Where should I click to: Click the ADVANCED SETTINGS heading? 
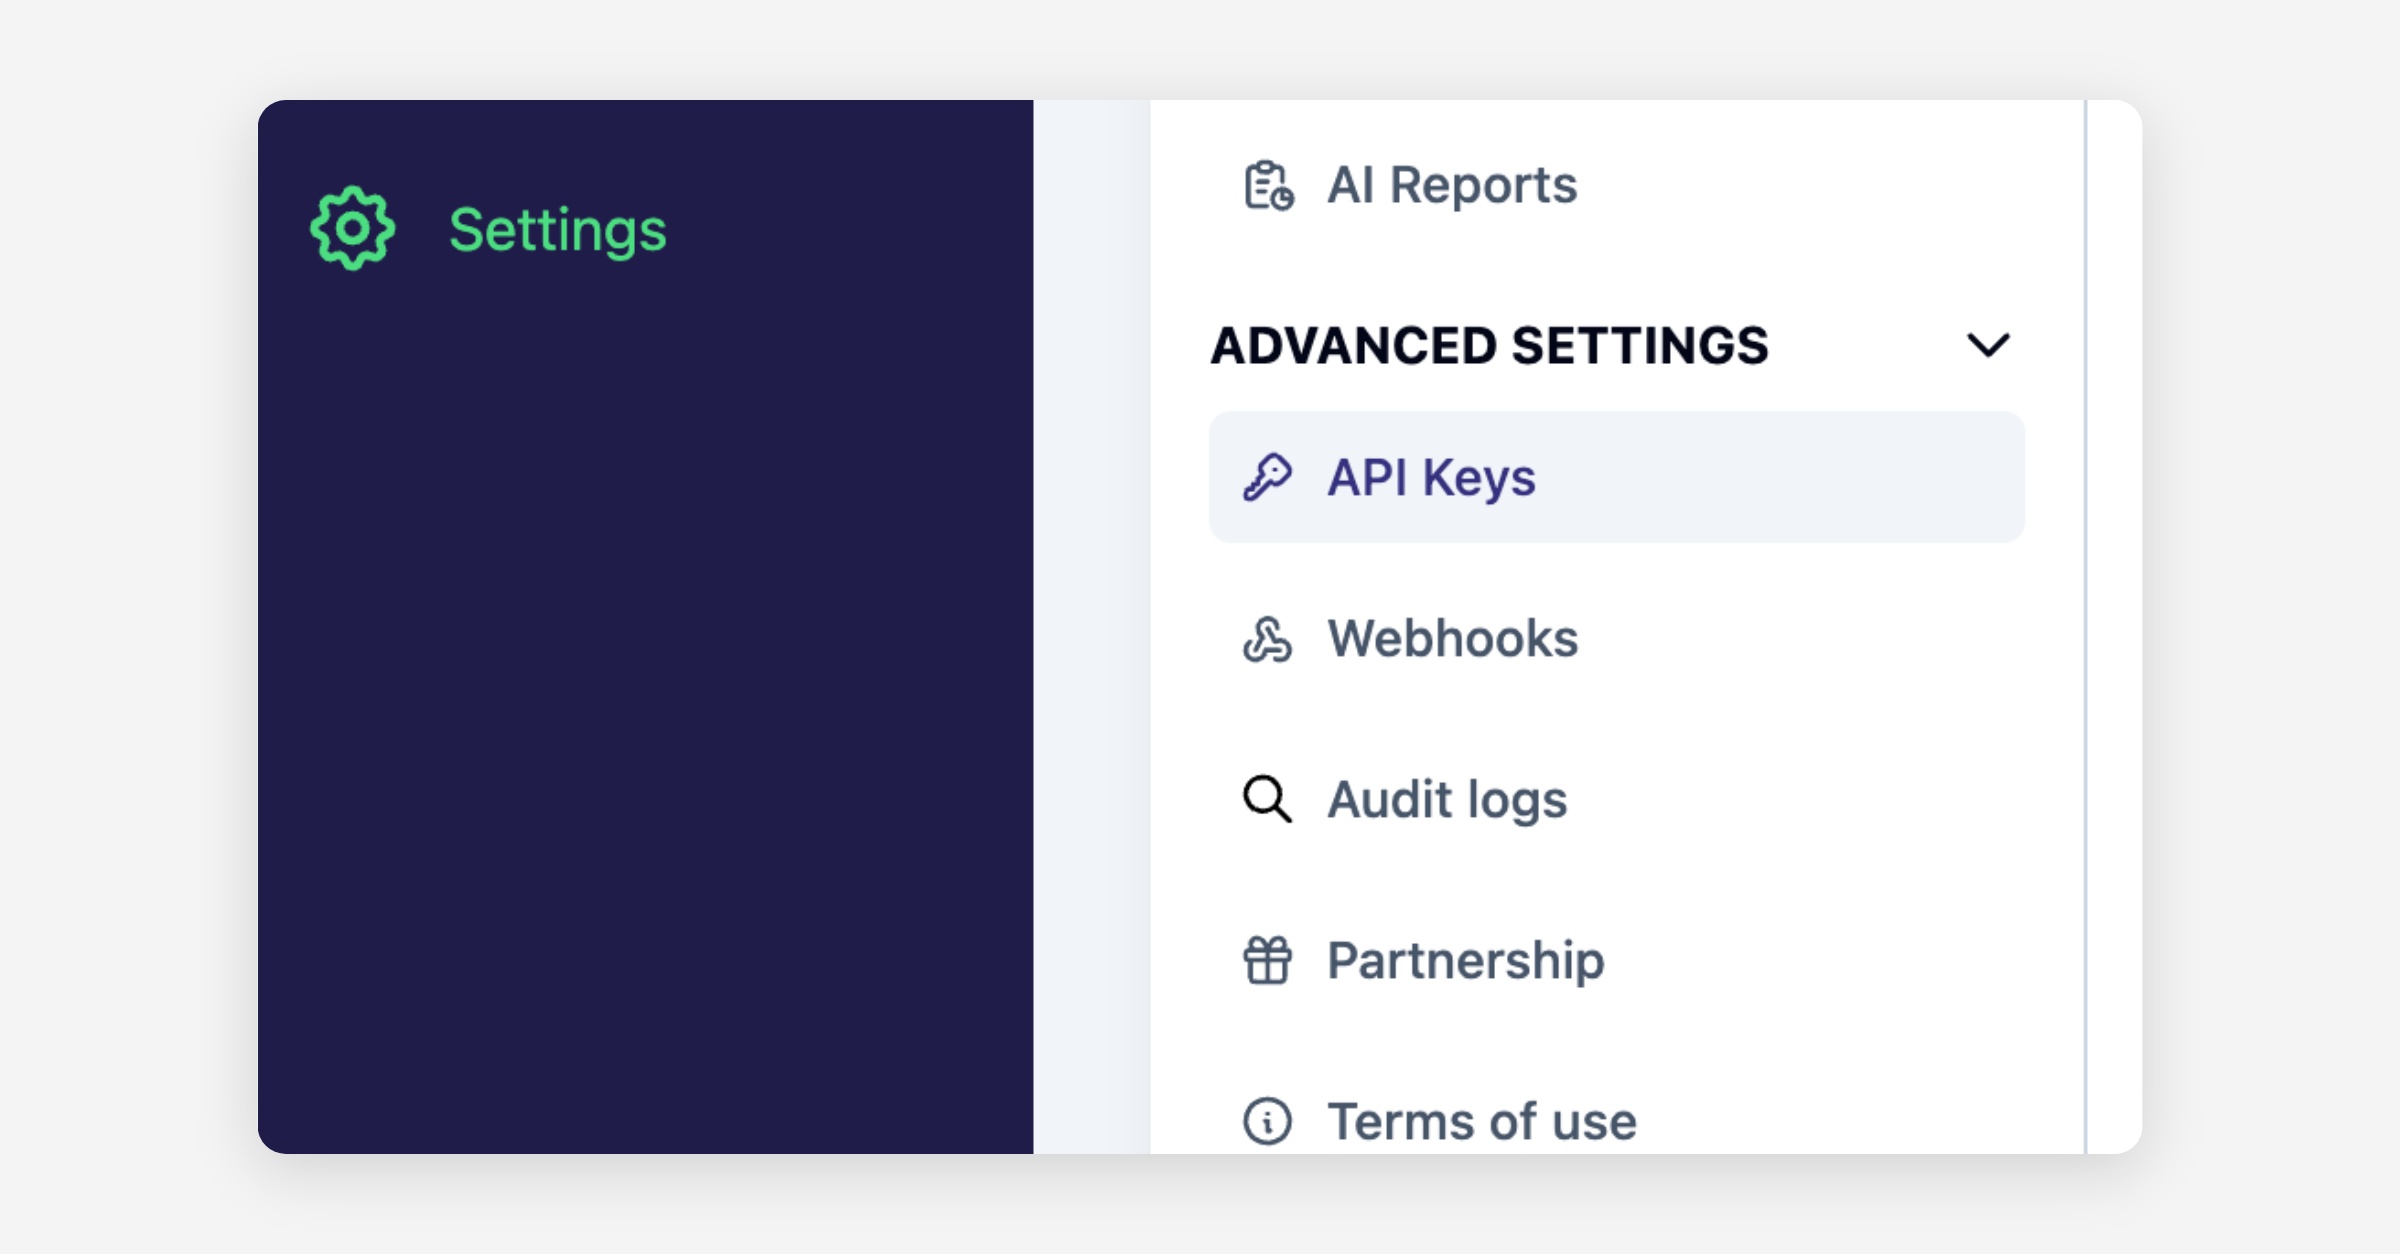(1490, 346)
